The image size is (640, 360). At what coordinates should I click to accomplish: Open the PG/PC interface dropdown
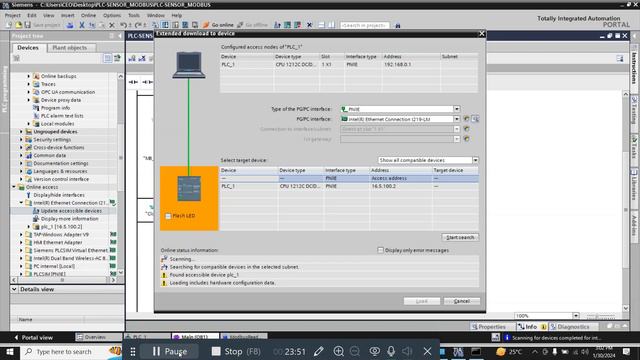457,119
